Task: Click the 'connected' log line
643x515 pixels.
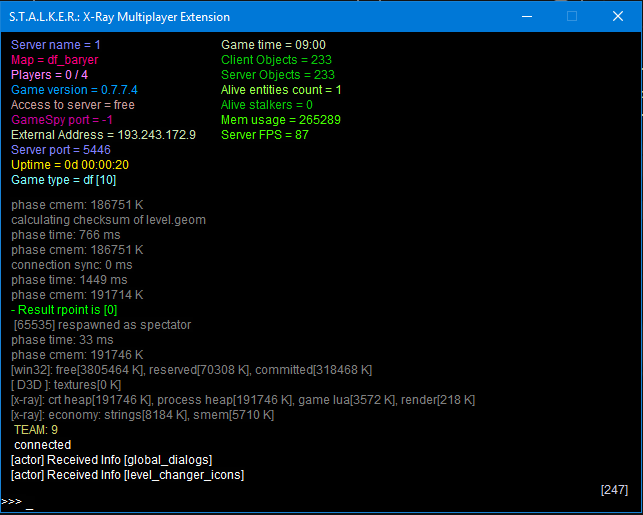Action: 43,445
